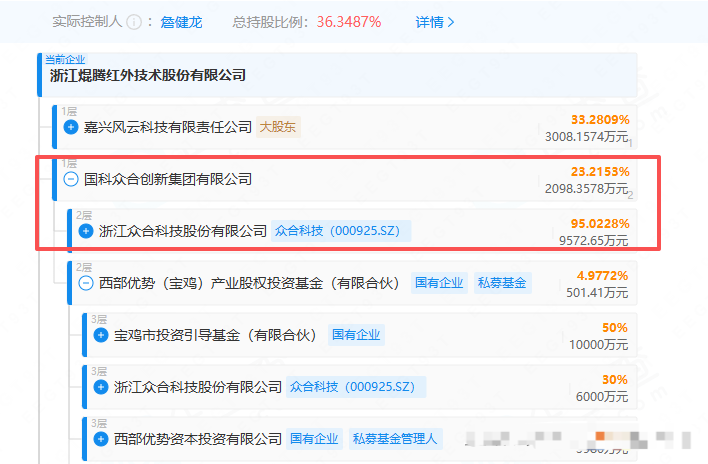This screenshot has width=708, height=464.
Task: Select total shareholding 36.3487% value
Action: pyautogui.click(x=349, y=22)
